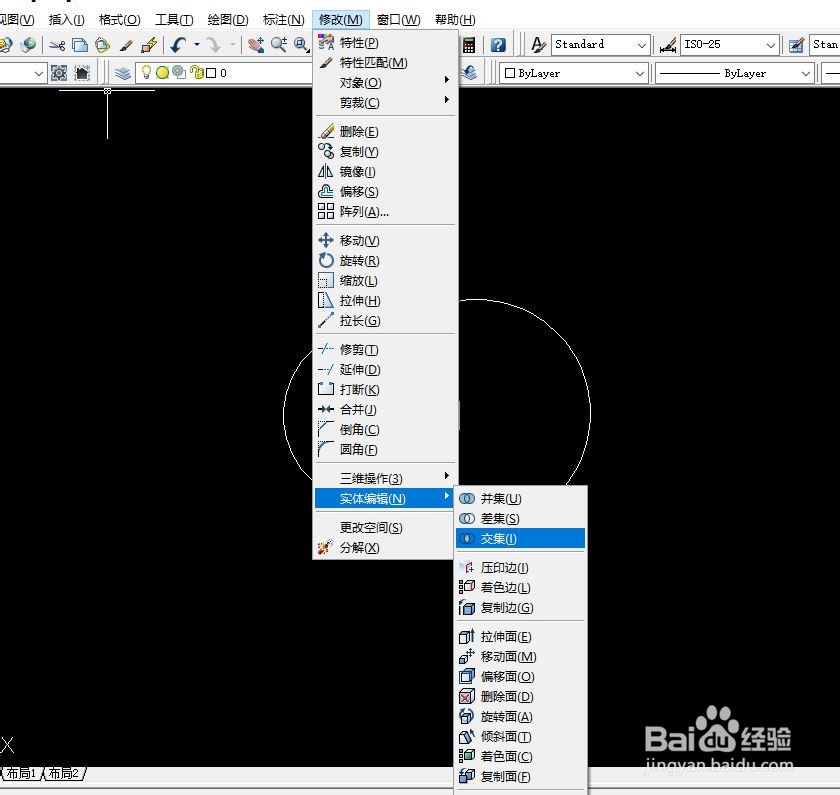This screenshot has height=795, width=840.
Task: Toggle layer 0 freeze sun icon
Action: click(x=162, y=72)
